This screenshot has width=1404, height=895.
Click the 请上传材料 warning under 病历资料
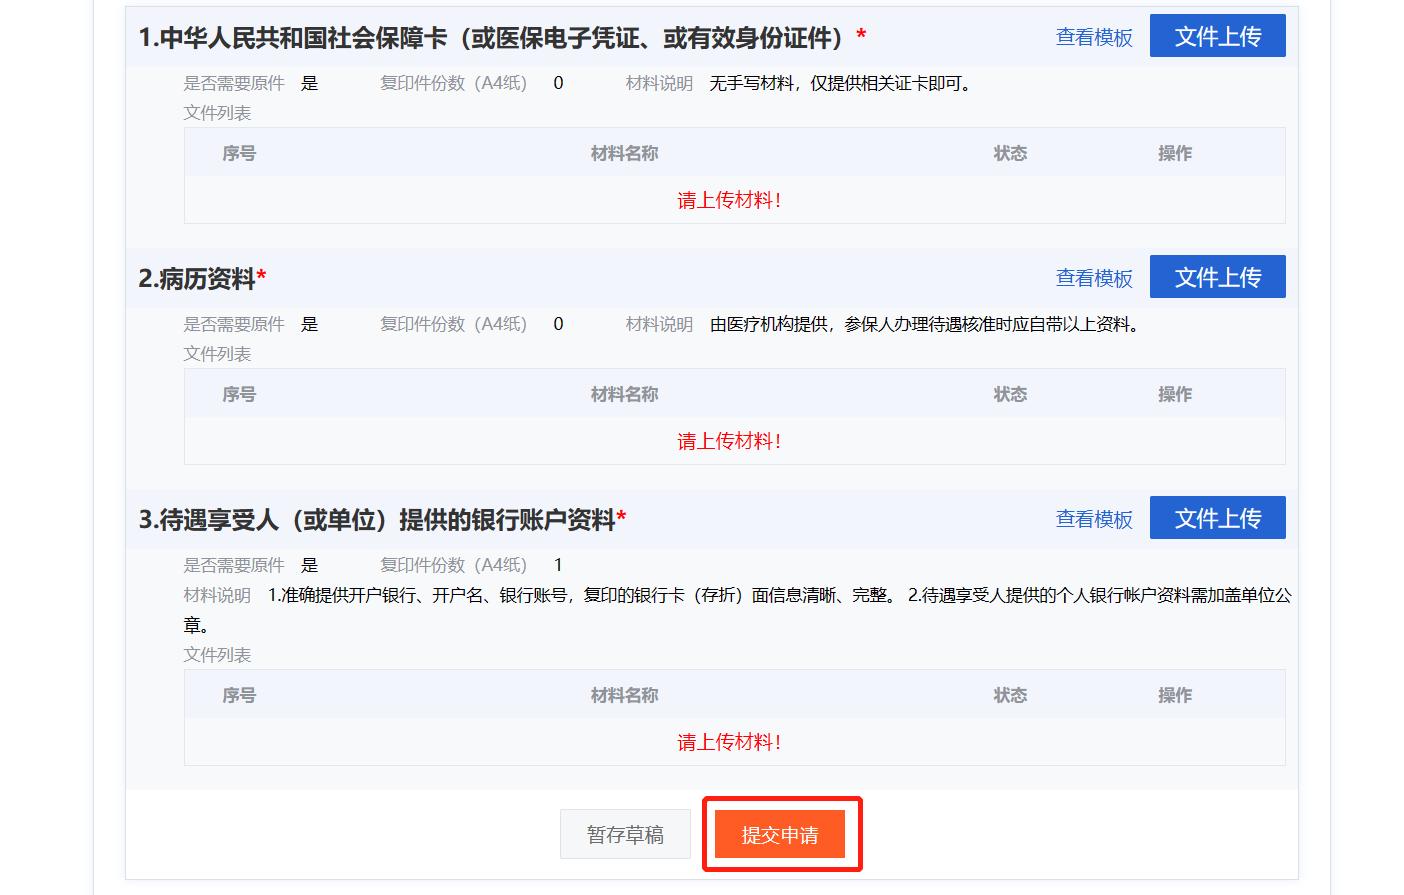[731, 440]
